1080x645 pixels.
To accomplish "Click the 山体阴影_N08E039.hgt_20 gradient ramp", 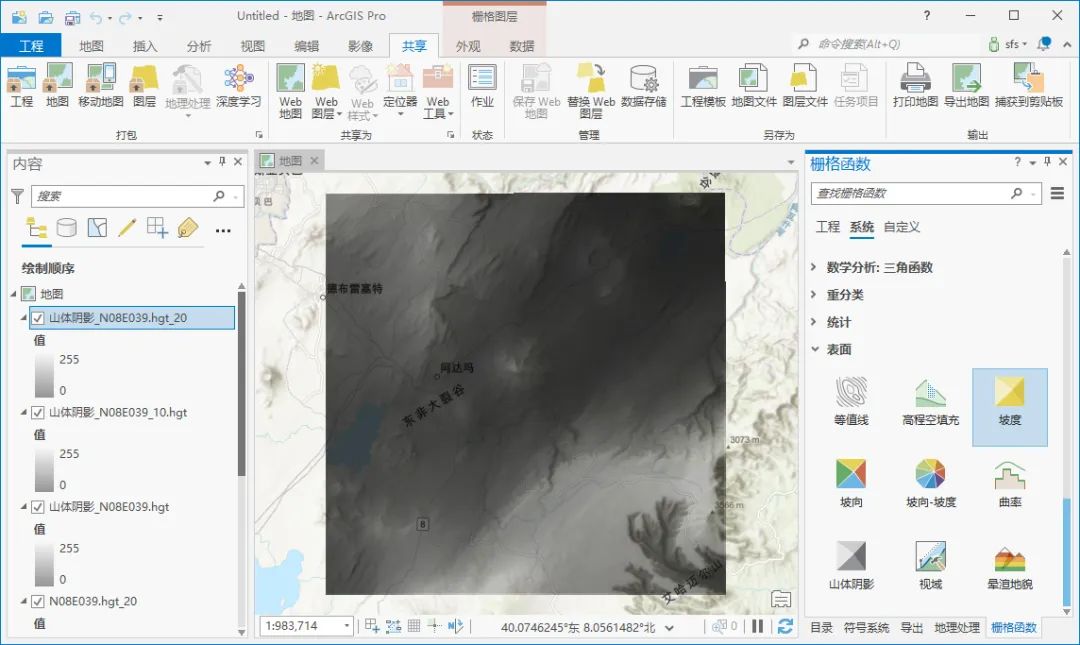I will point(44,375).
